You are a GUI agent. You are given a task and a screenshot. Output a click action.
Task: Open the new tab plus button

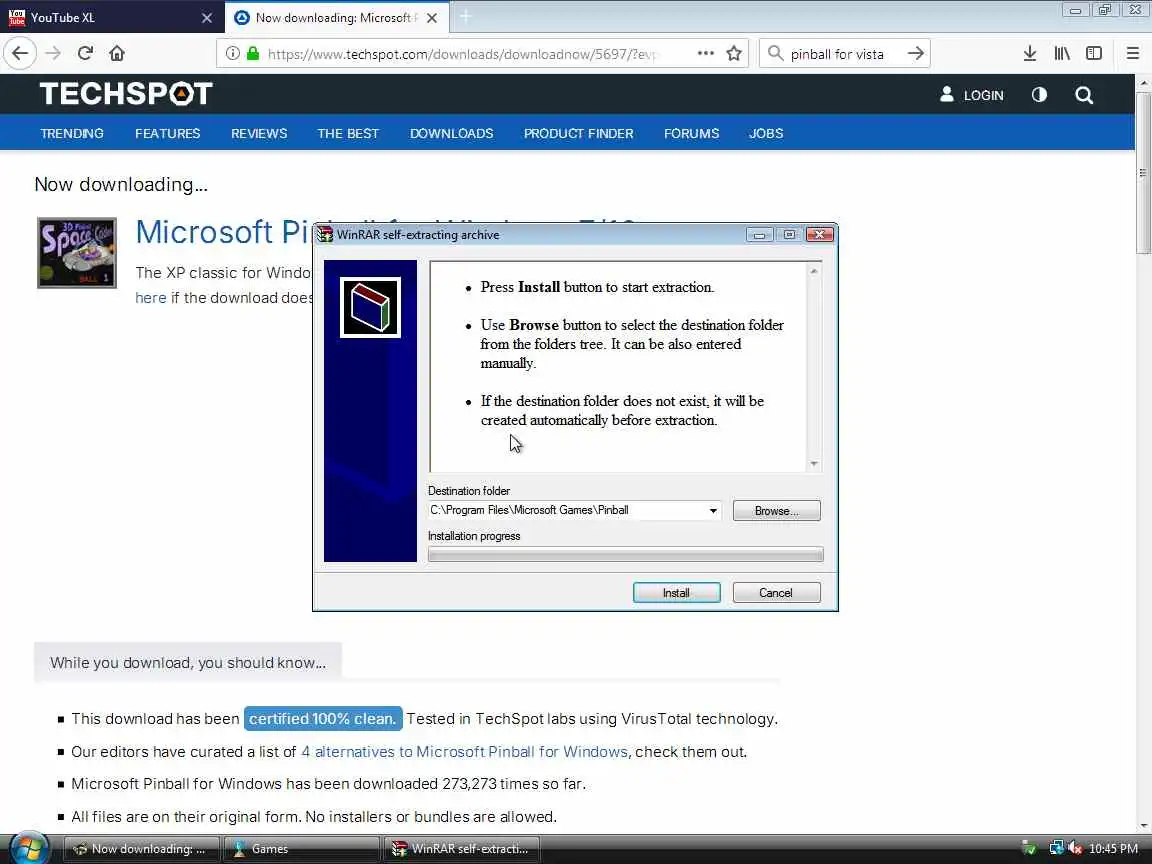(x=466, y=17)
